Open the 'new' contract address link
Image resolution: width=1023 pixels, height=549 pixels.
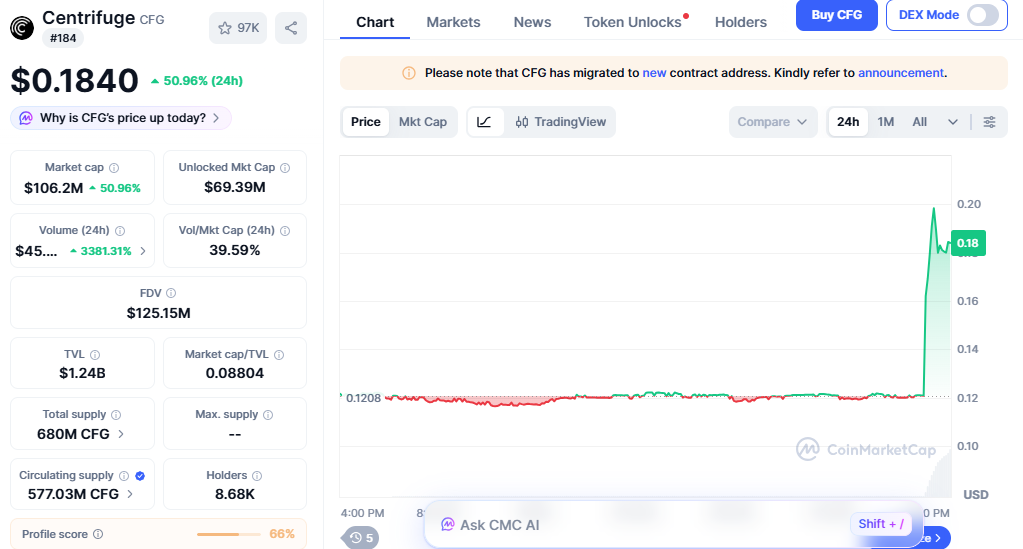[654, 73]
